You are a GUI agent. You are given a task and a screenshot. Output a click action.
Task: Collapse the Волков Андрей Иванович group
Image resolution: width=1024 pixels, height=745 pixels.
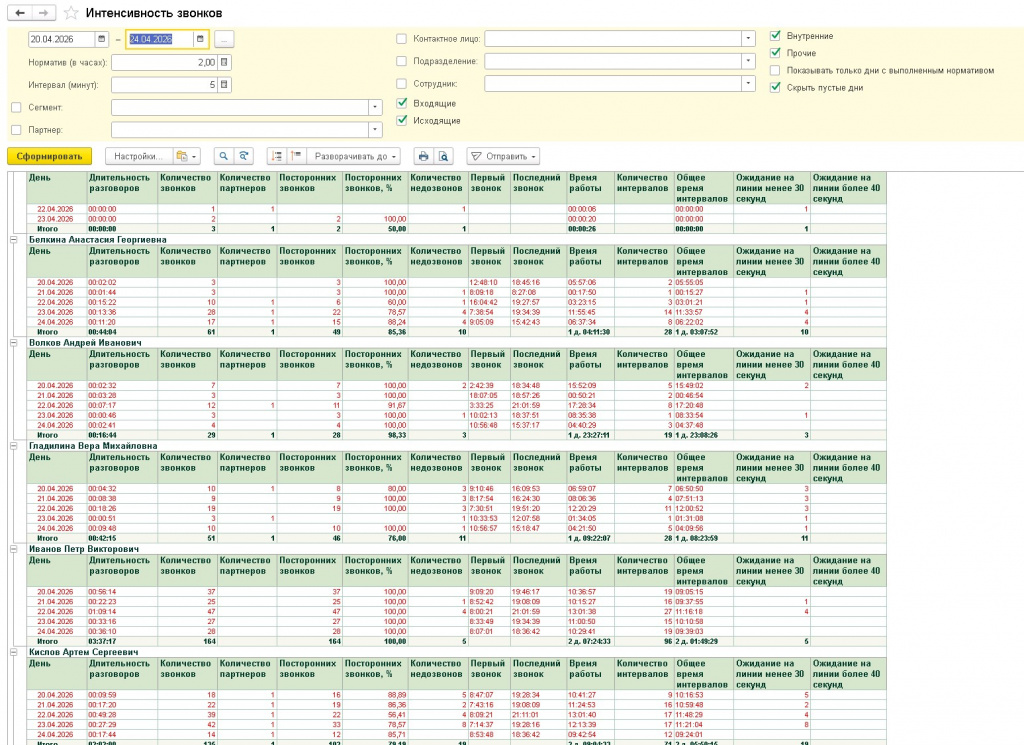tap(13, 343)
